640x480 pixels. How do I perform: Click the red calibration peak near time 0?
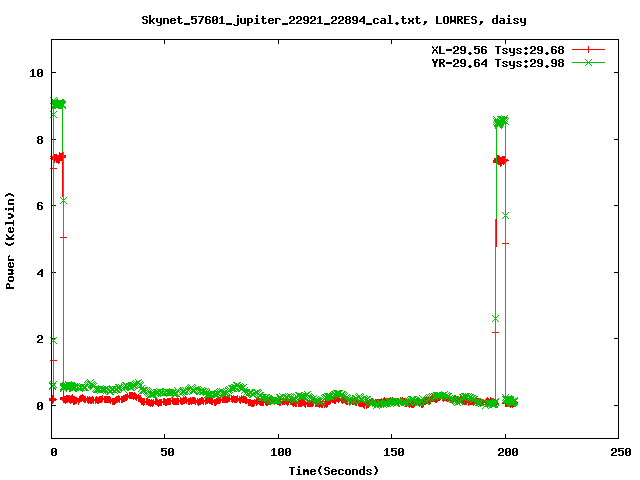(58, 158)
